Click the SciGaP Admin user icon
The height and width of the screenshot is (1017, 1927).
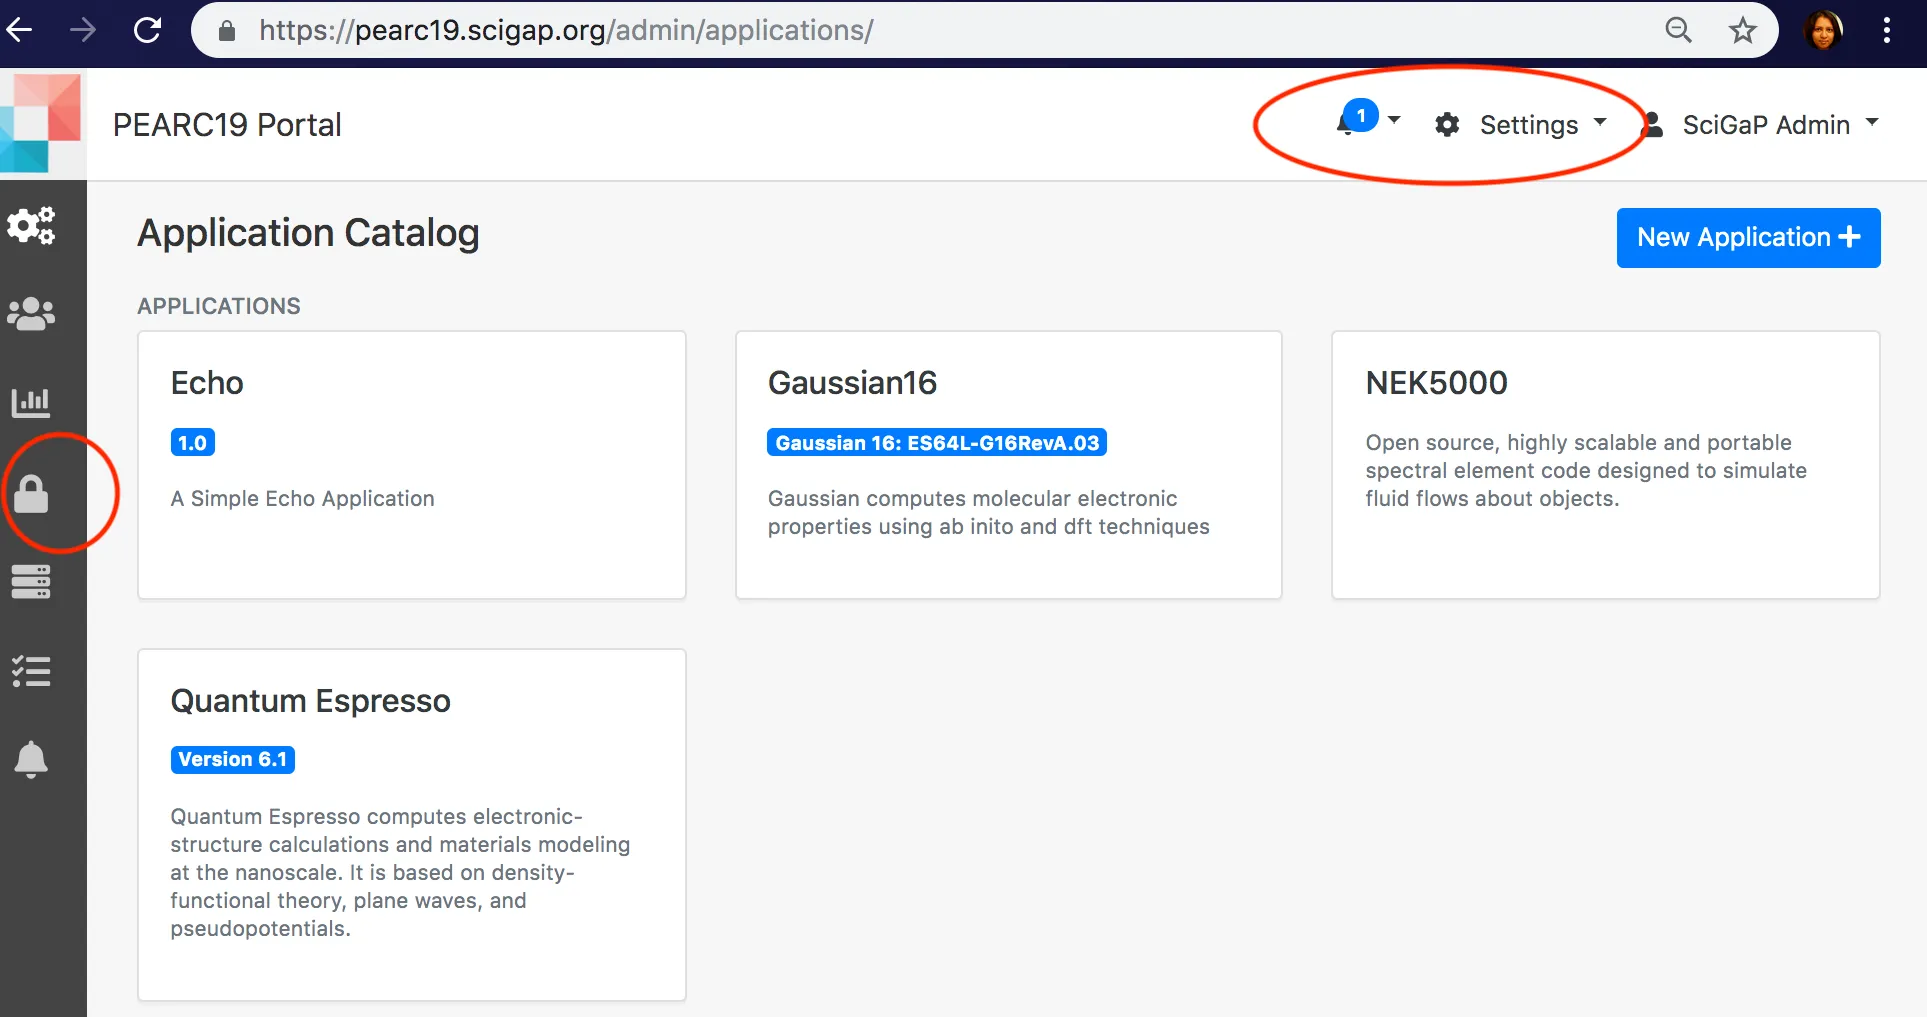[x=1653, y=125]
